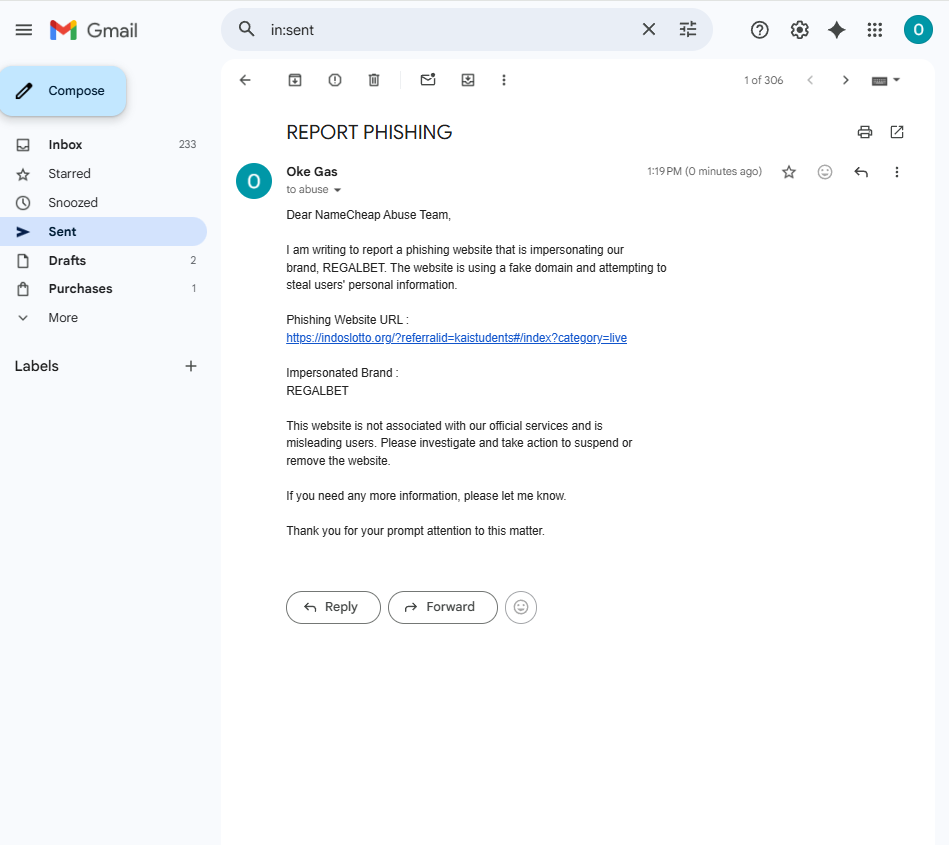Add emoji reaction next to Forward
This screenshot has width=949, height=845.
click(x=521, y=607)
